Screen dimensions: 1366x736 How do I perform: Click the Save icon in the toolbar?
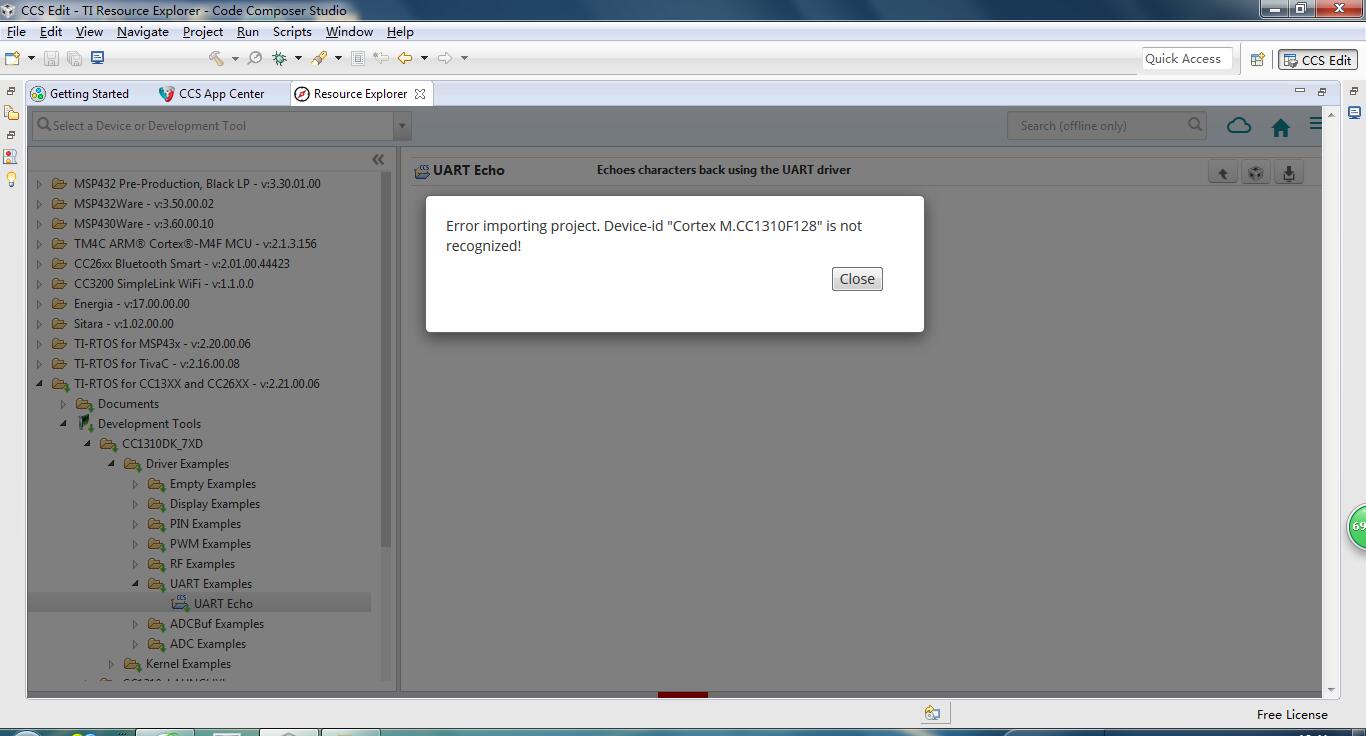[52, 58]
